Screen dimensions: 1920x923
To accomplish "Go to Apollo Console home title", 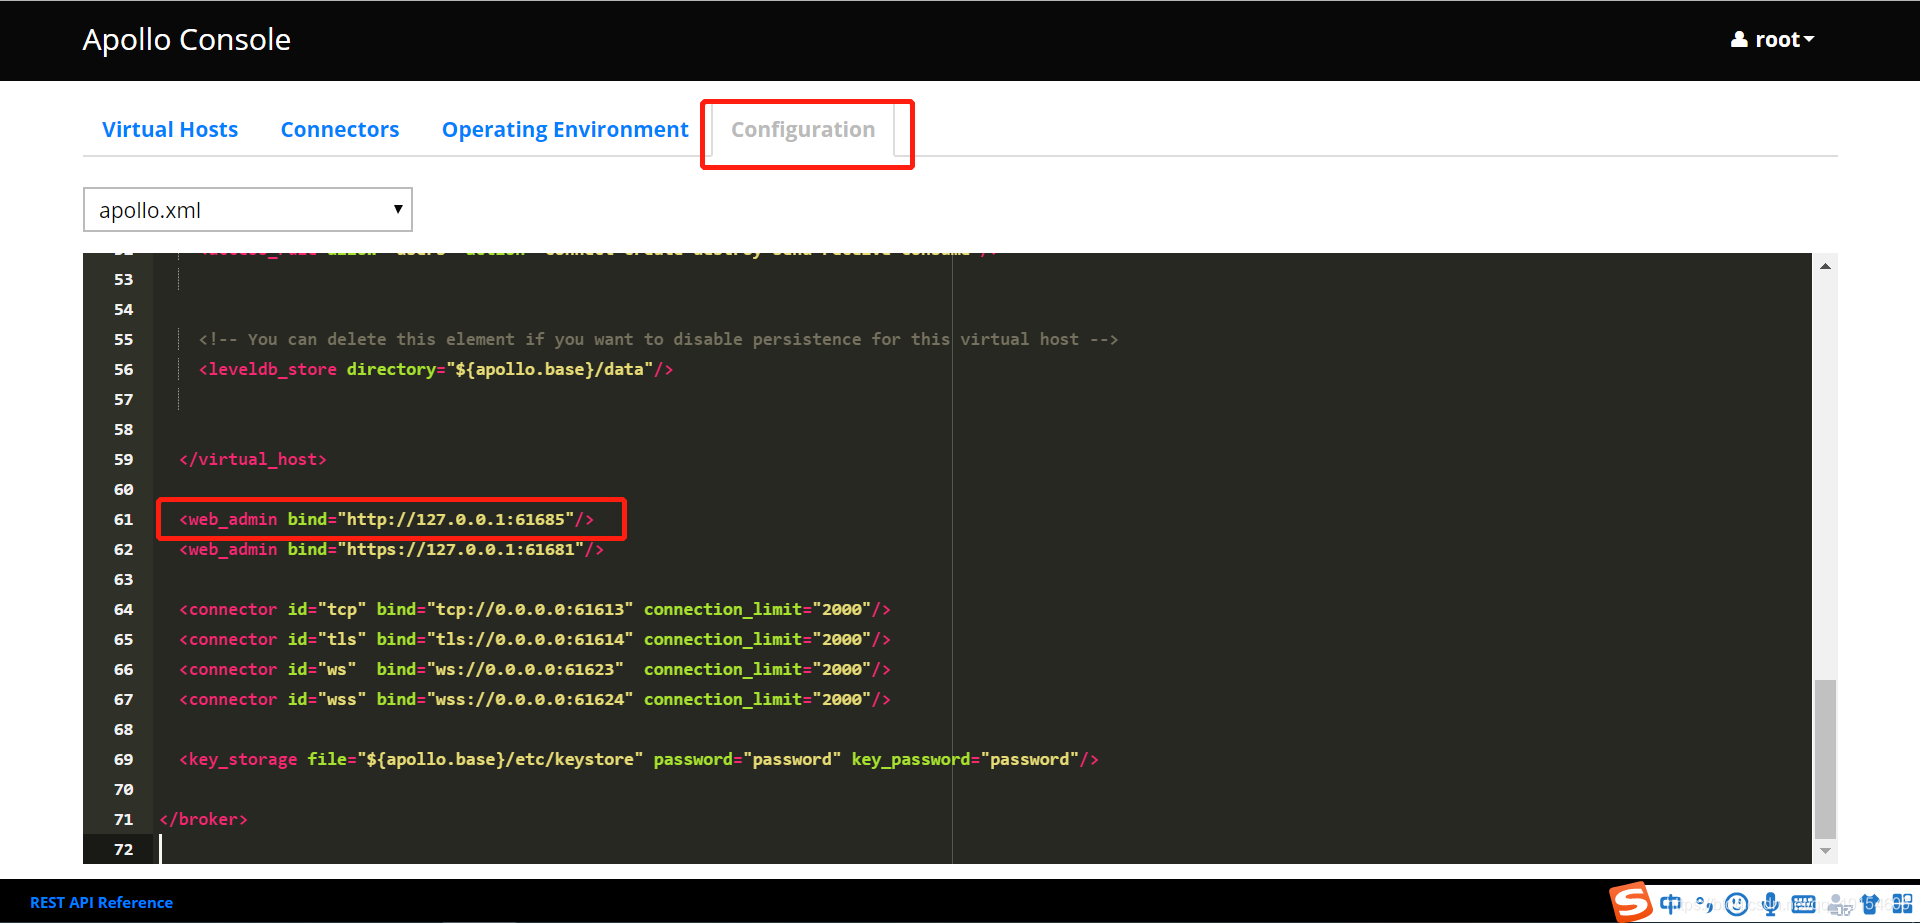I will [187, 40].
